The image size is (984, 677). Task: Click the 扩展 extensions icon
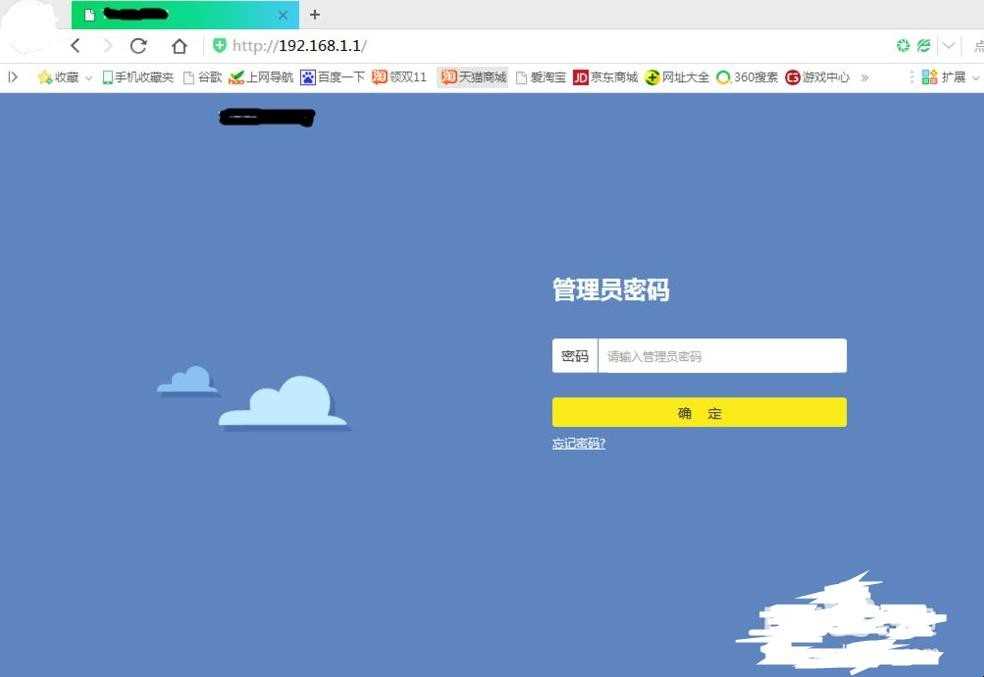click(943, 77)
